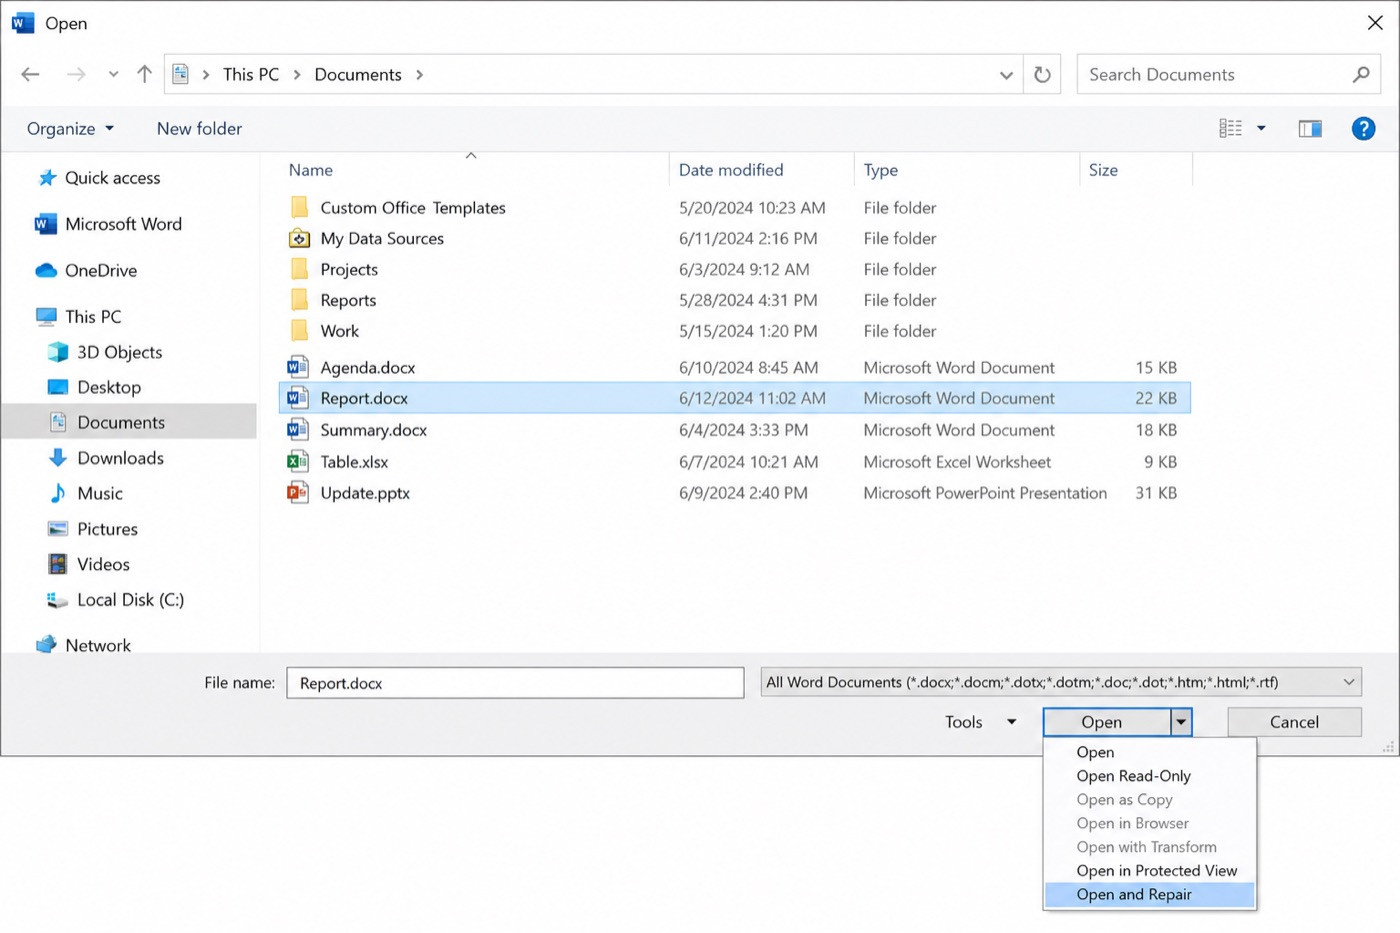Viewport: 1400px width, 933px height.
Task: Open the 3D Objects folder
Action: point(105,352)
